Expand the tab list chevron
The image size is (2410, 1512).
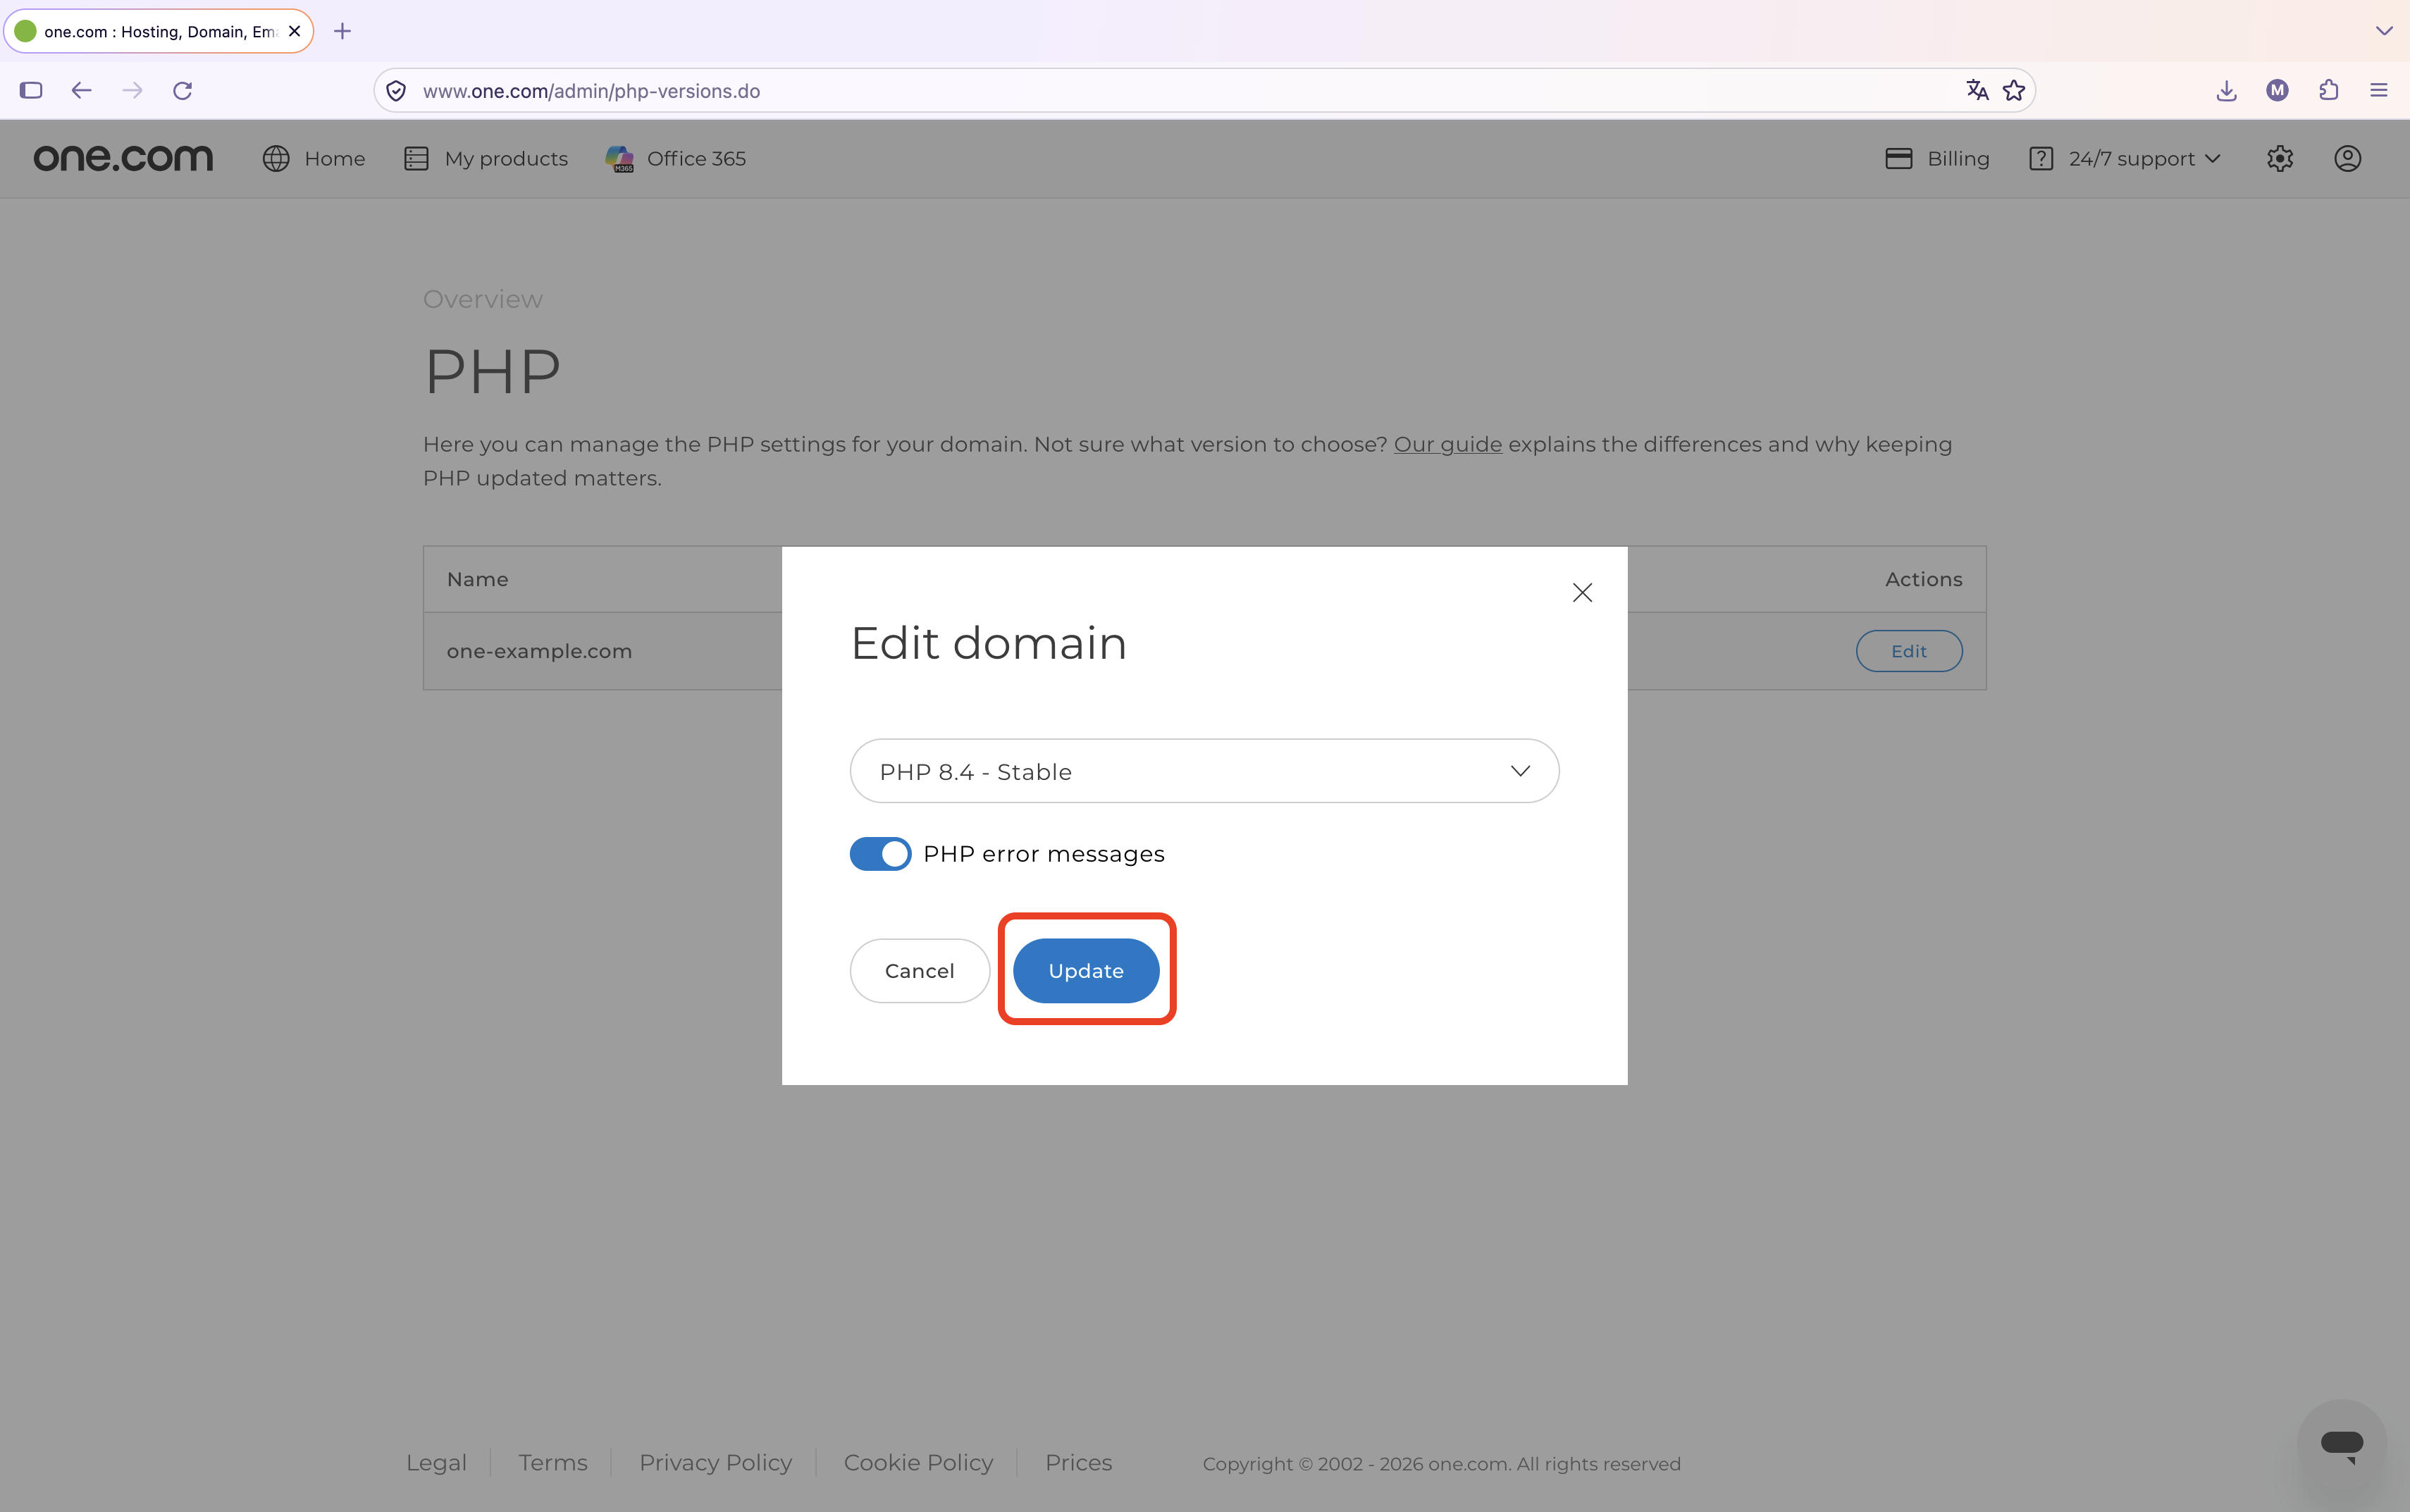[2384, 31]
